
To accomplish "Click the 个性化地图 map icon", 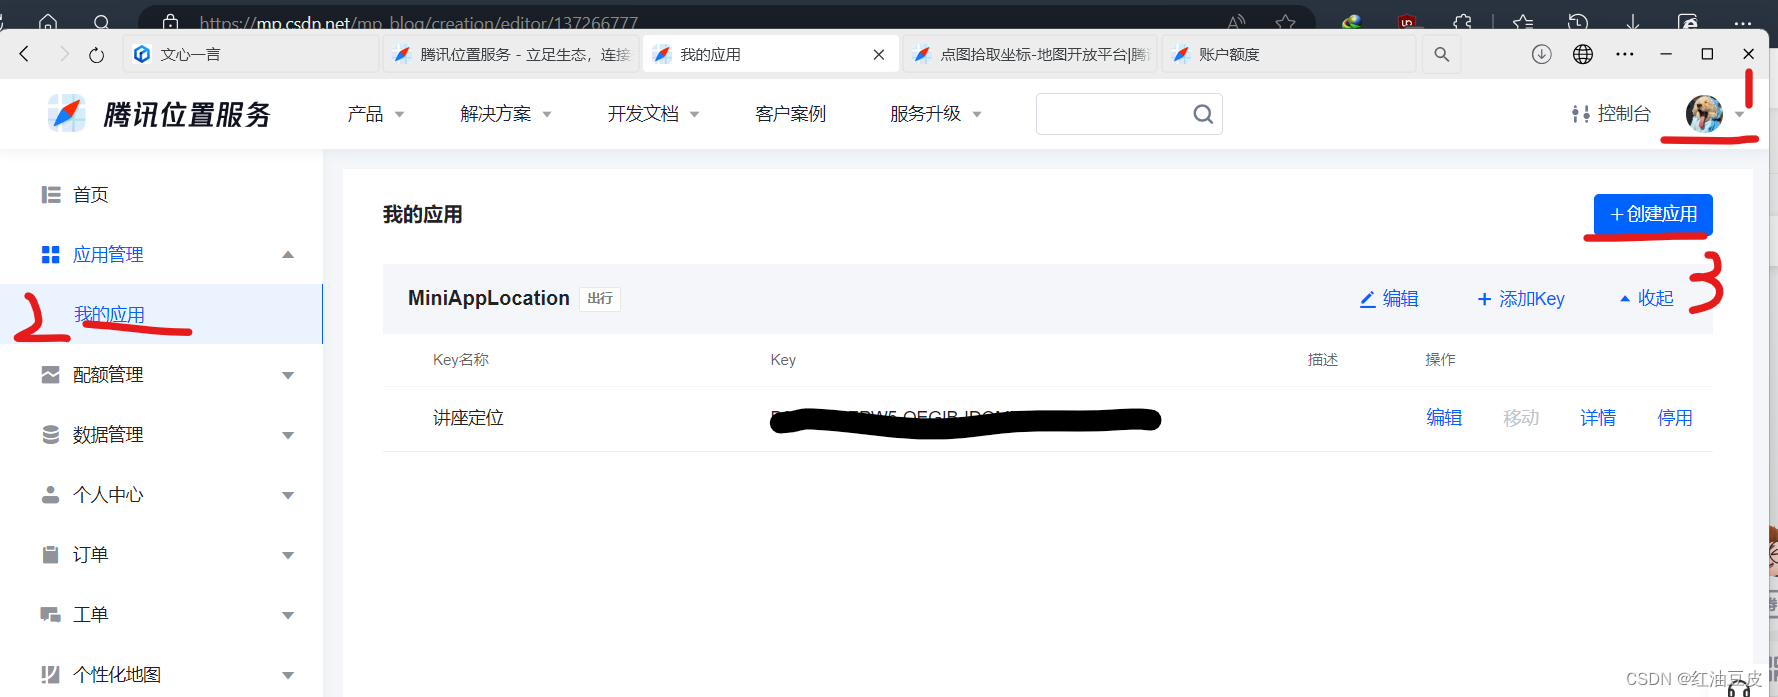I will (51, 675).
